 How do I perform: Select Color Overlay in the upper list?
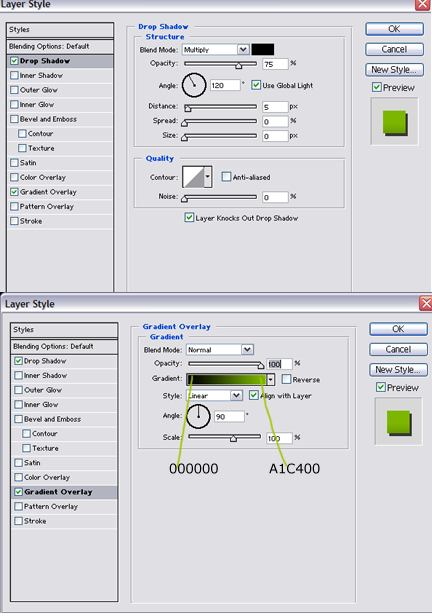point(60,177)
